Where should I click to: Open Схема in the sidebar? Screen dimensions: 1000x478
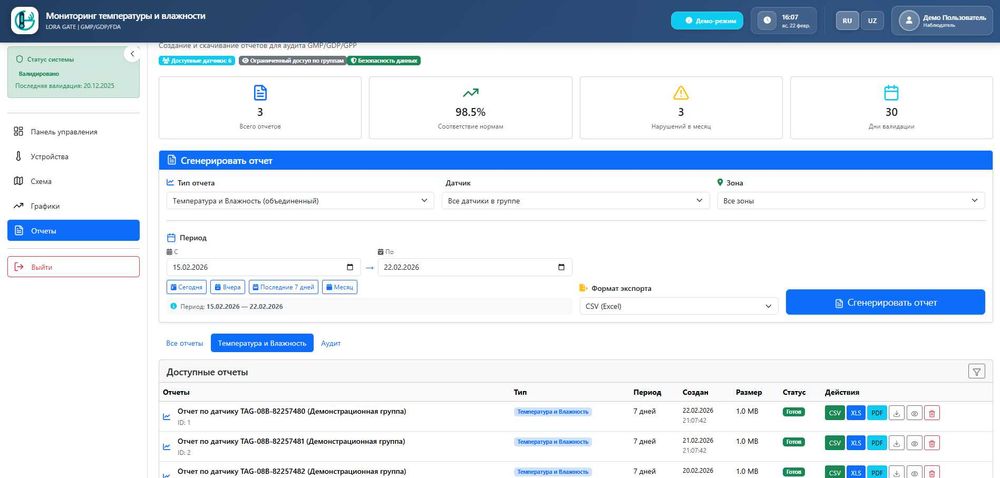[73, 181]
